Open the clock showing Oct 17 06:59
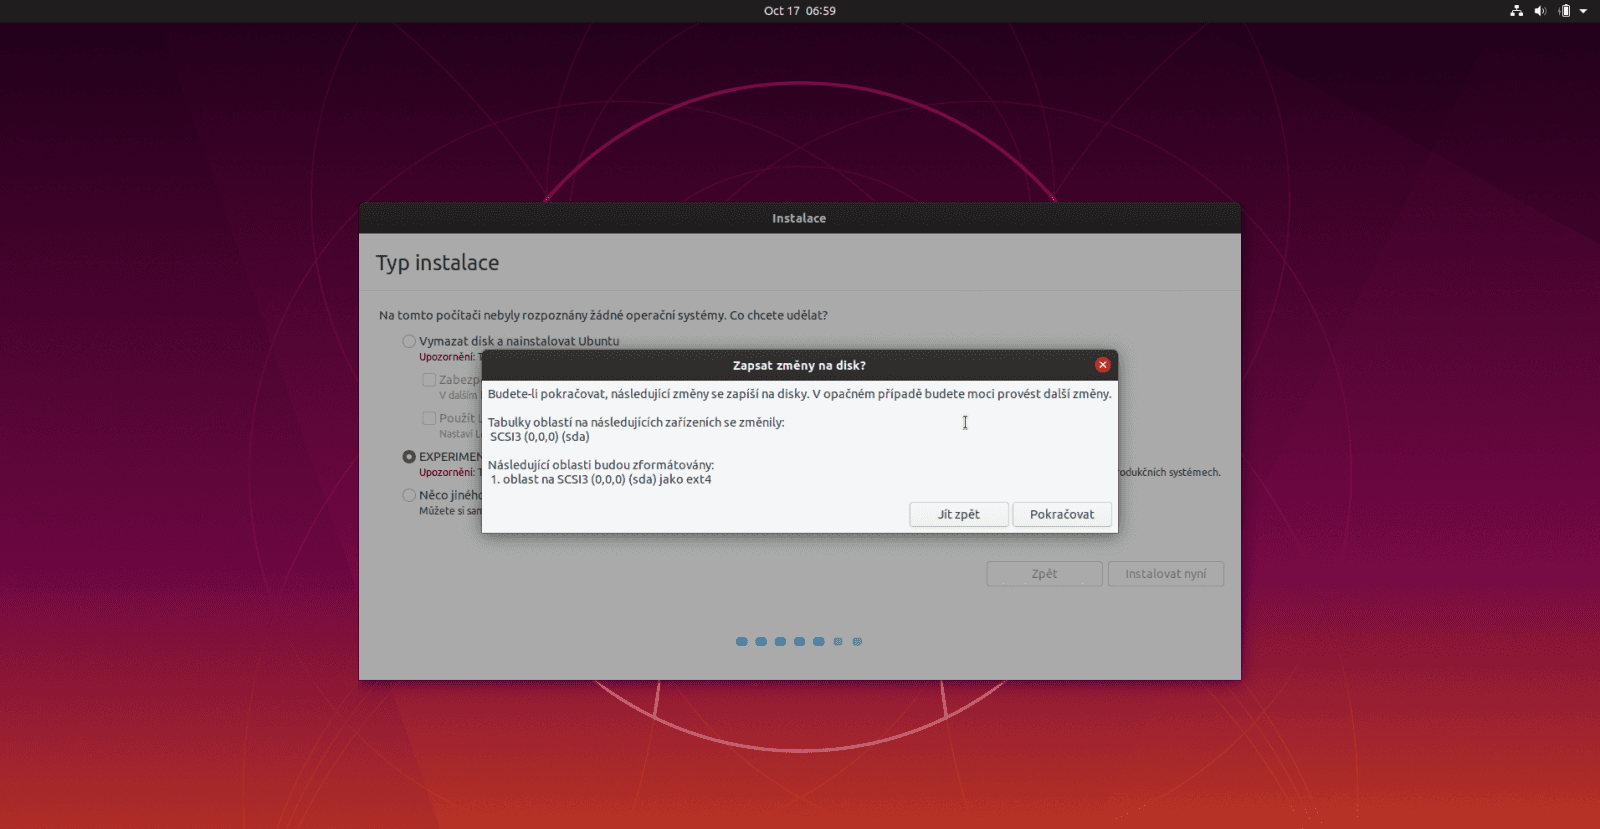Image resolution: width=1600 pixels, height=829 pixels. coord(800,11)
